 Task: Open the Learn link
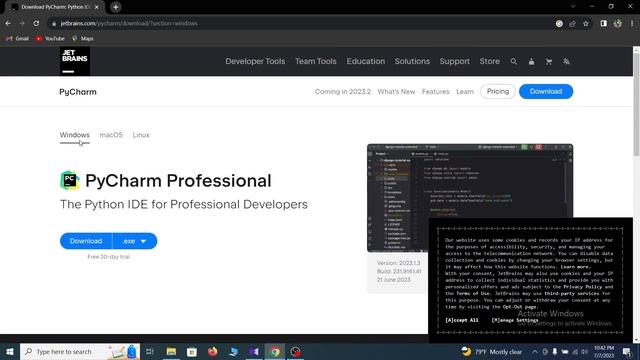[465, 91]
